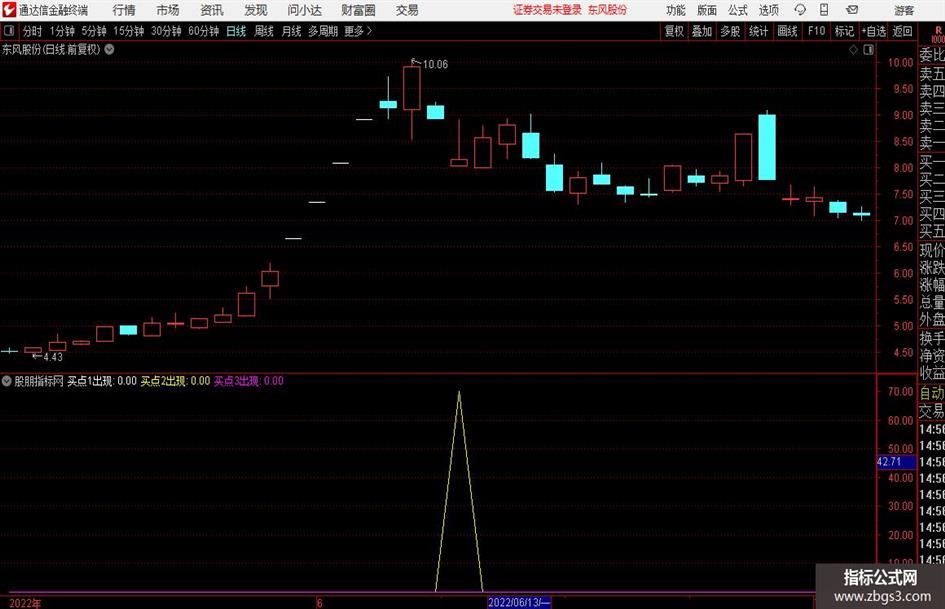Switch to the 月线 monthly tab
This screenshot has width=945, height=609.
291,31
